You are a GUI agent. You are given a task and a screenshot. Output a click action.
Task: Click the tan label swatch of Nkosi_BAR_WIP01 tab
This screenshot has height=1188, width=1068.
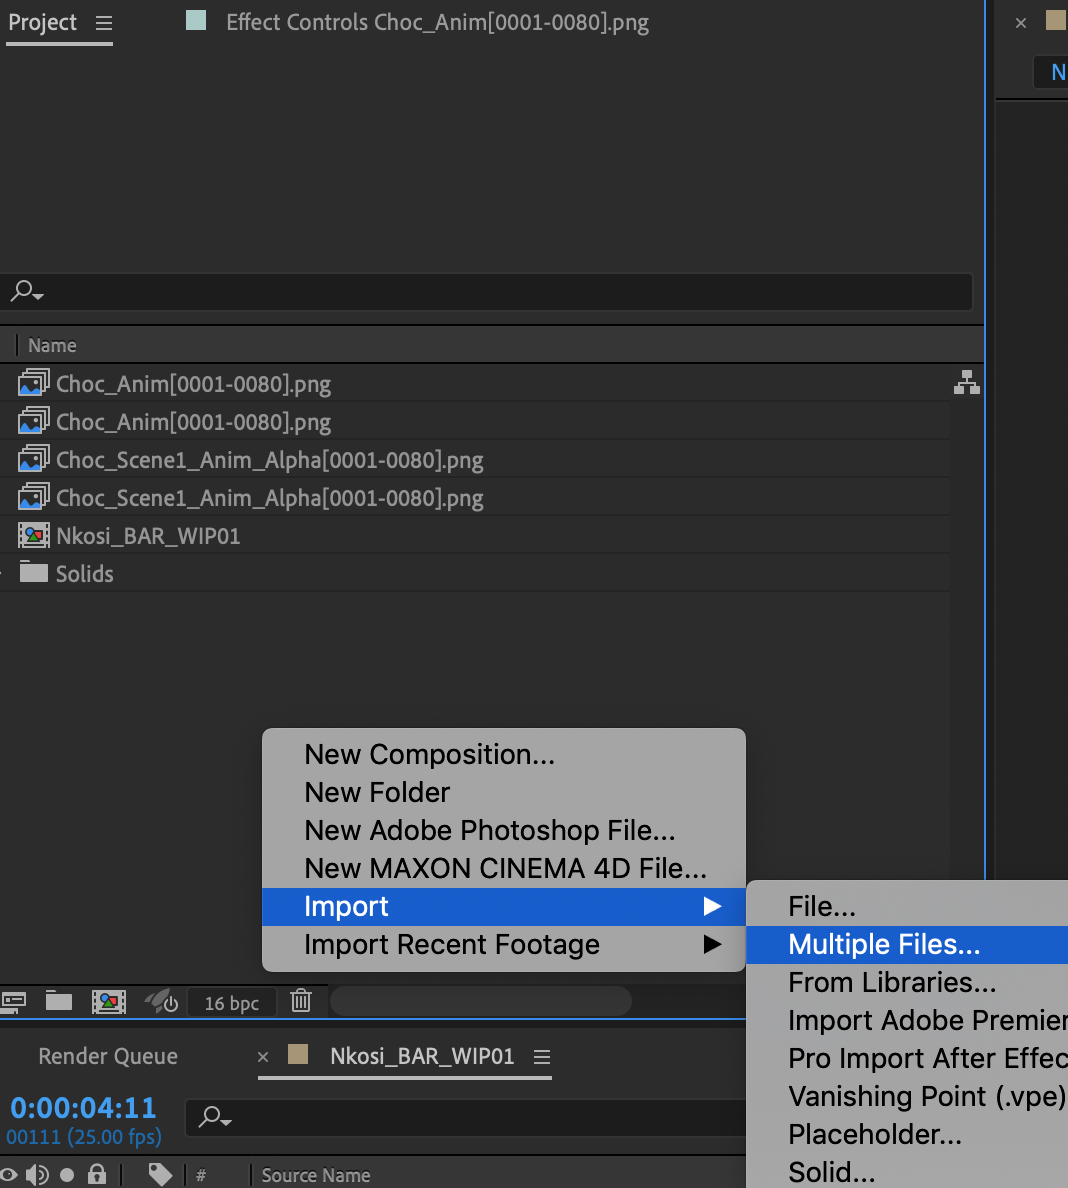point(298,1054)
